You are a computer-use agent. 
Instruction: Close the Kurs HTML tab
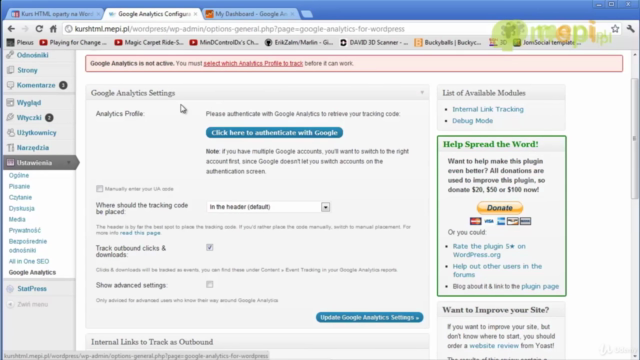tap(98, 14)
